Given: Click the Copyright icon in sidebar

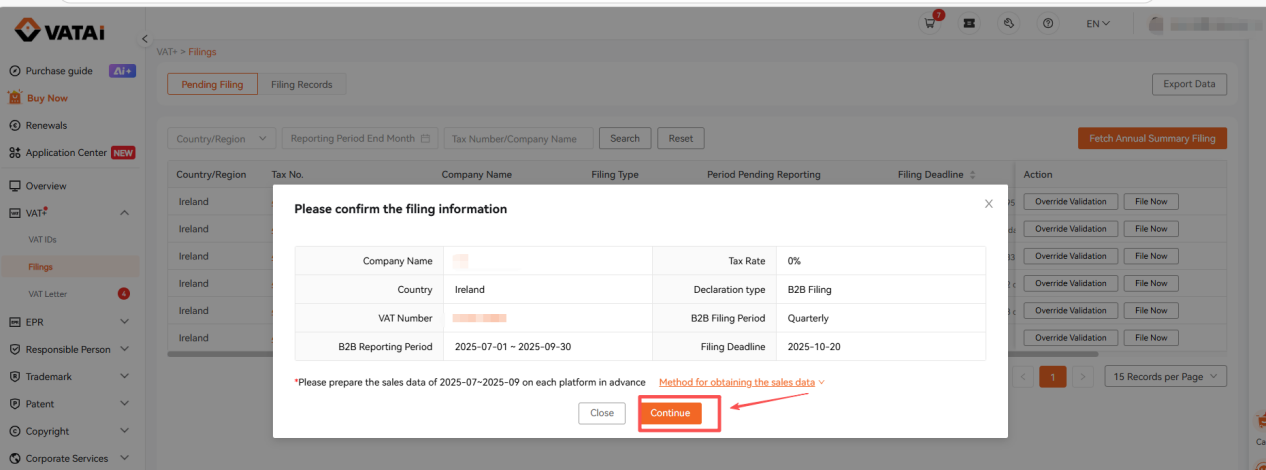Looking at the screenshot, I should tap(15, 431).
